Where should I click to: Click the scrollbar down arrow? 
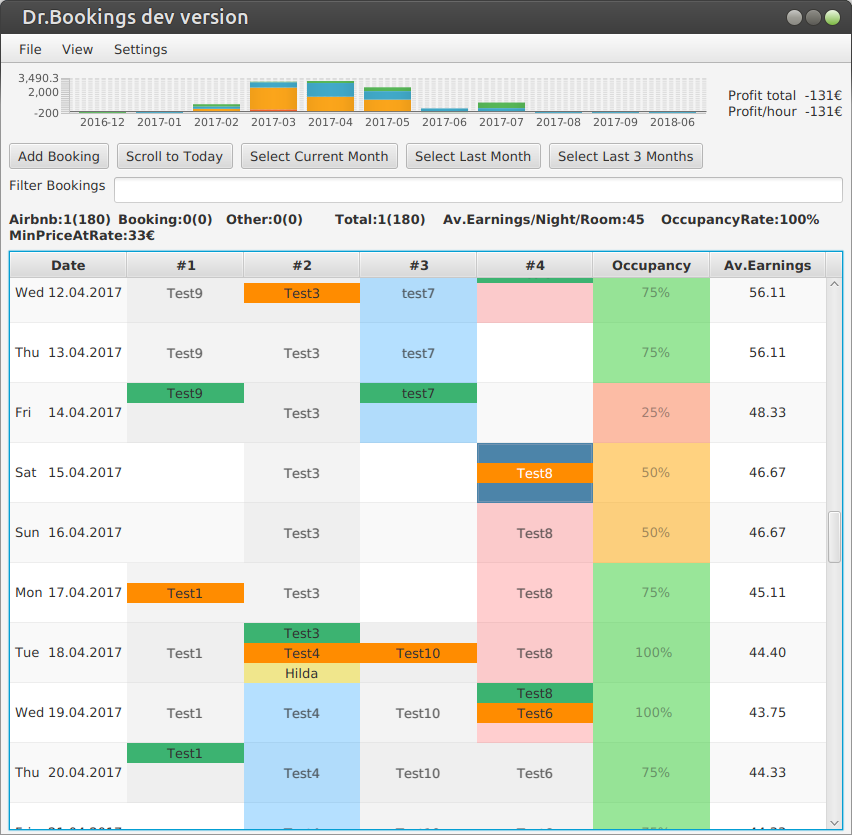[x=834, y=823]
